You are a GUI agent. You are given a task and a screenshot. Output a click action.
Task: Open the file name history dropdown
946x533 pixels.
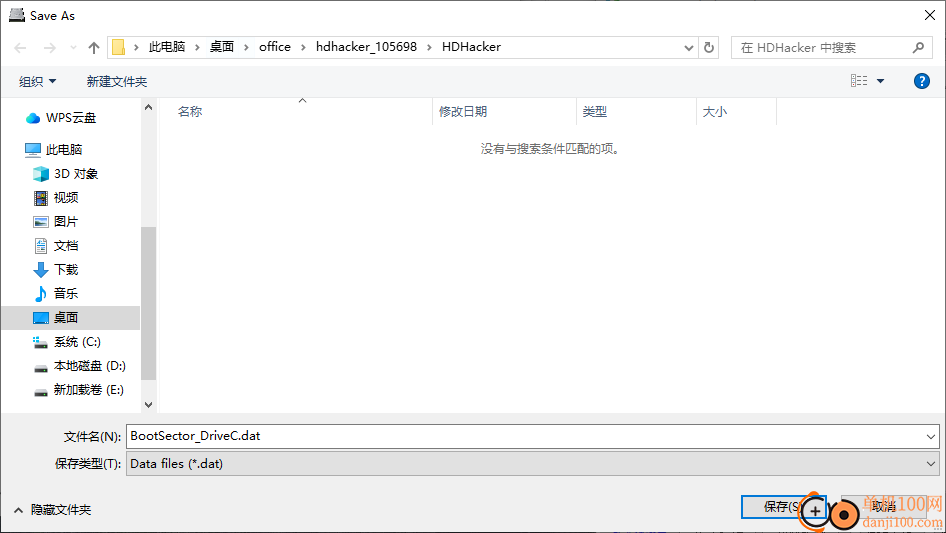(x=931, y=436)
